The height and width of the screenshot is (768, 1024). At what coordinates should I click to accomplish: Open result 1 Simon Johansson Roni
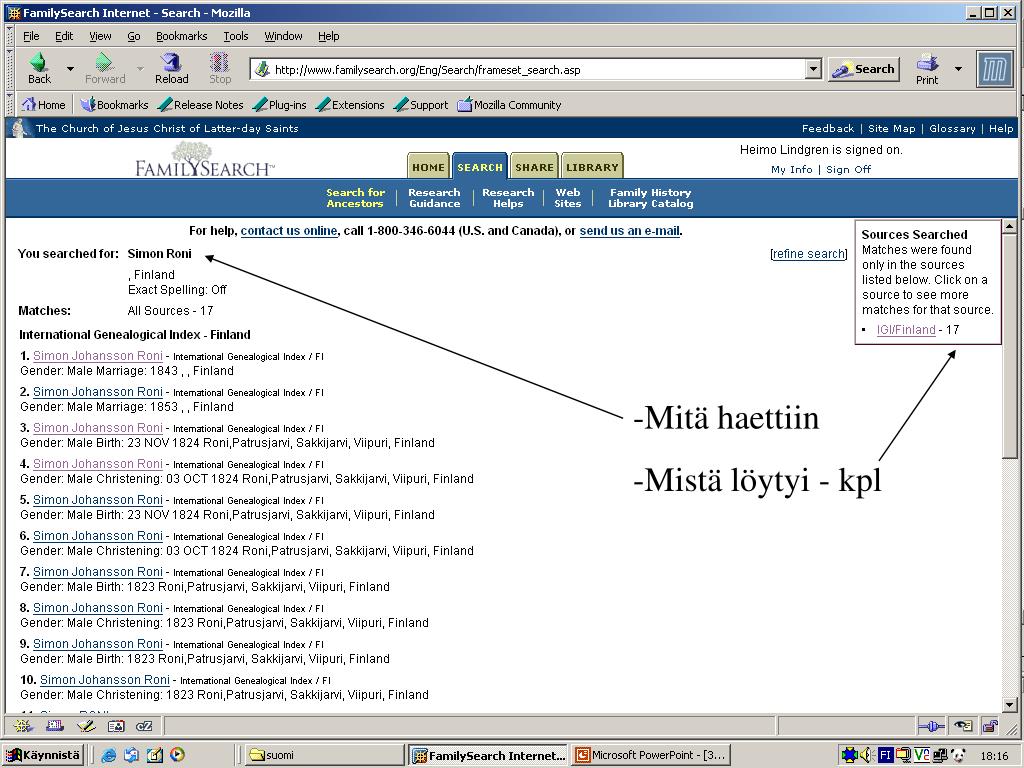pos(98,356)
